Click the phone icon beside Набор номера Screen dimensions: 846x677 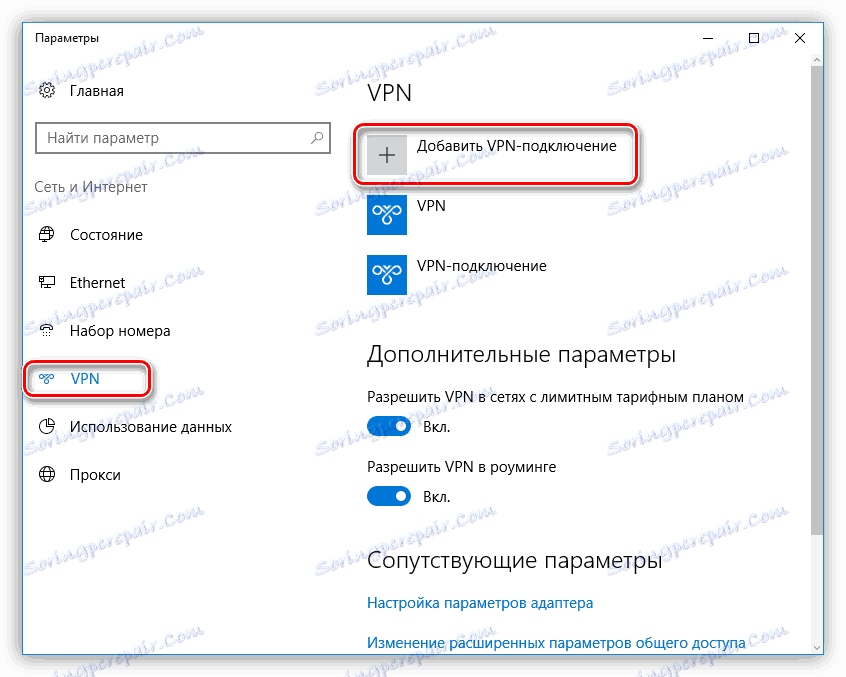tap(46, 330)
